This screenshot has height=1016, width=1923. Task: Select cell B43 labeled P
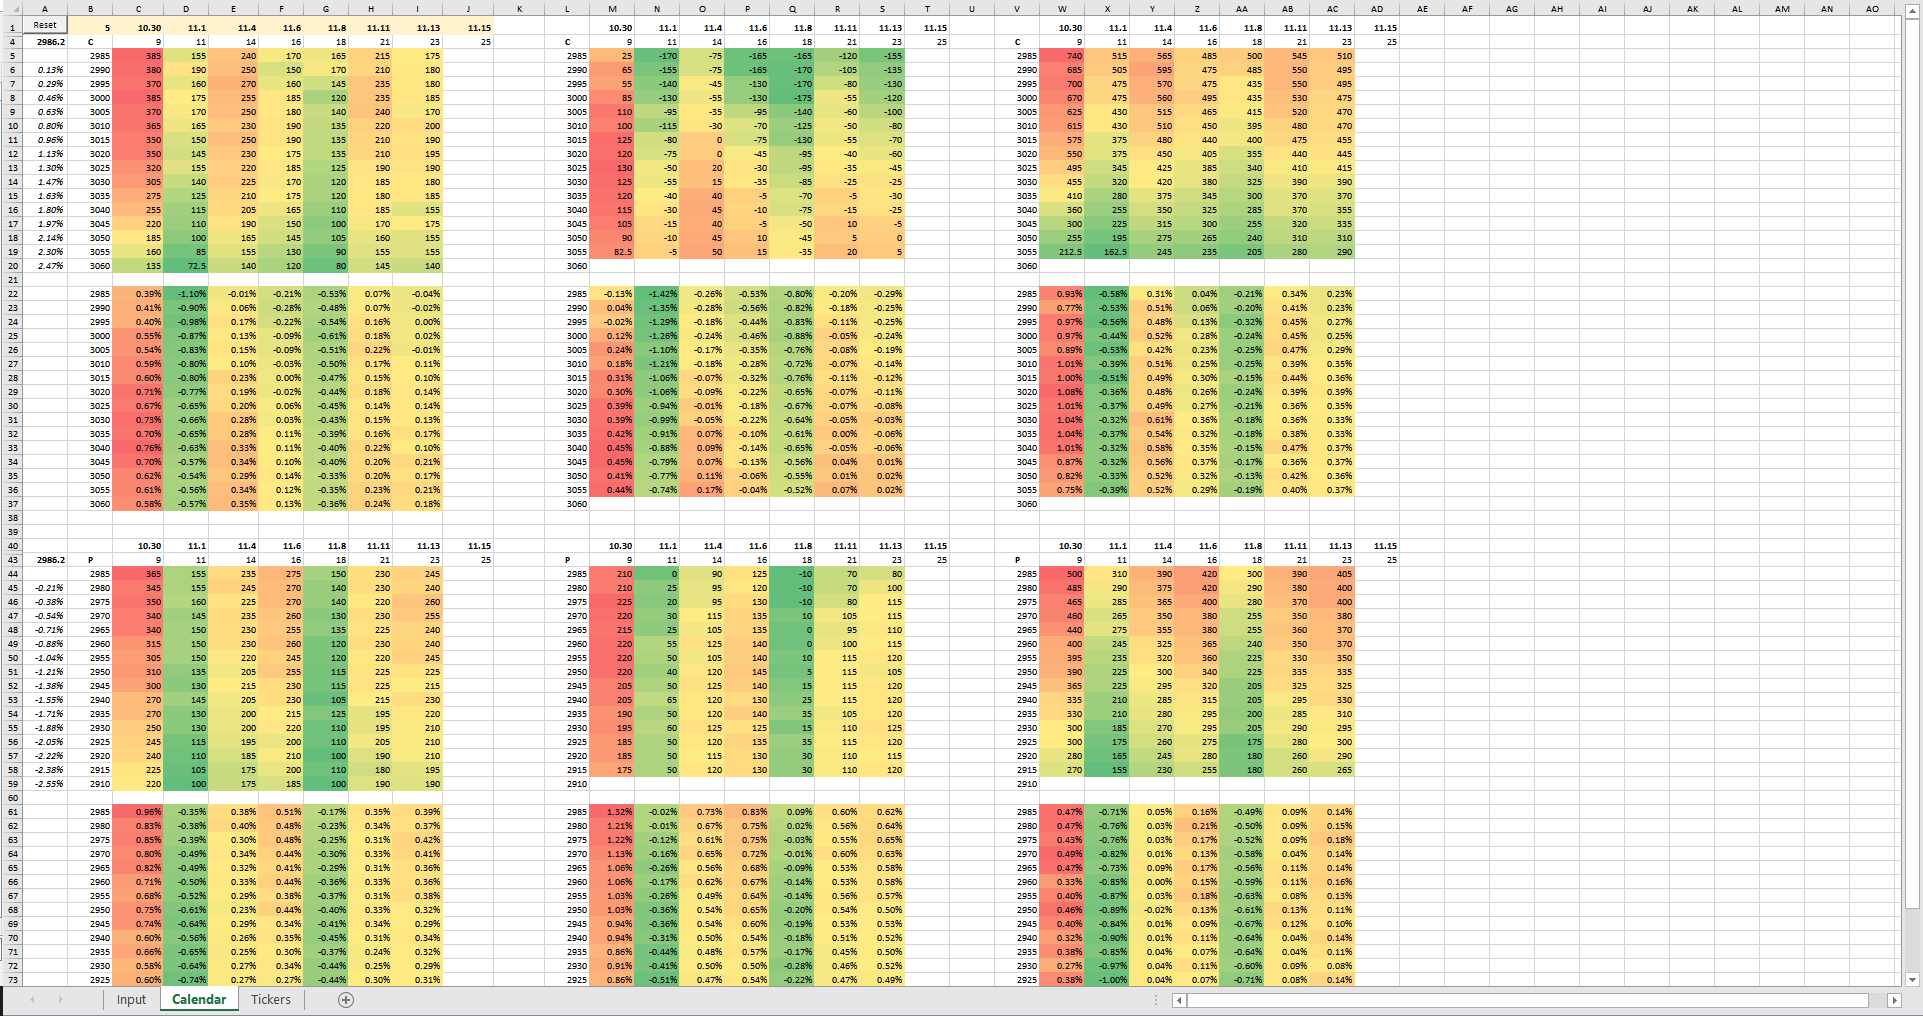(x=90, y=560)
